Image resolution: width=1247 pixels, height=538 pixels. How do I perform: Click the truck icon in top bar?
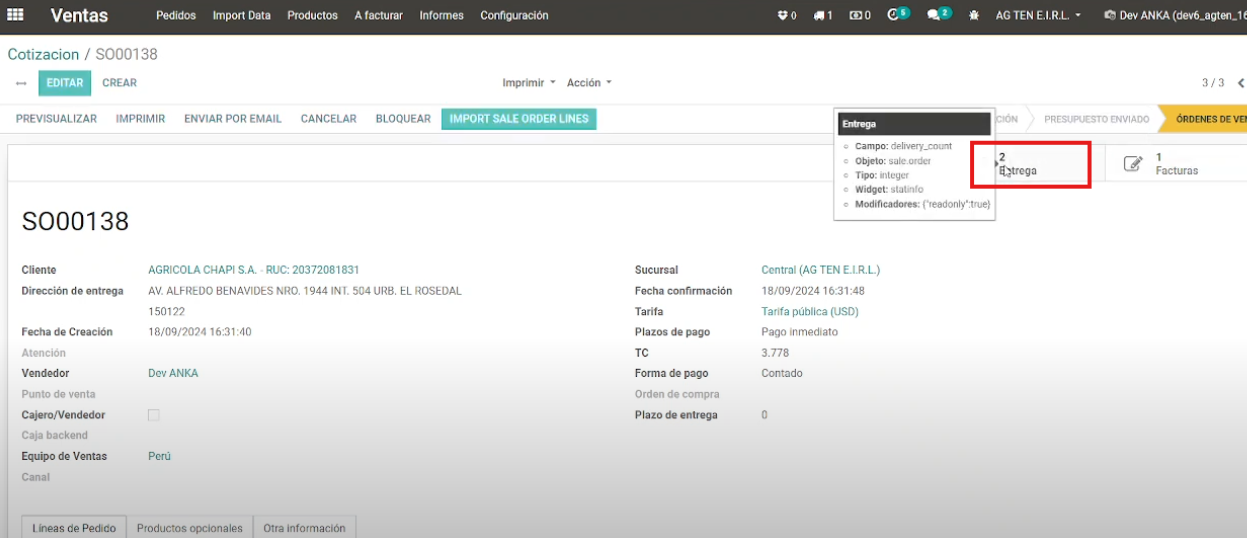click(820, 16)
